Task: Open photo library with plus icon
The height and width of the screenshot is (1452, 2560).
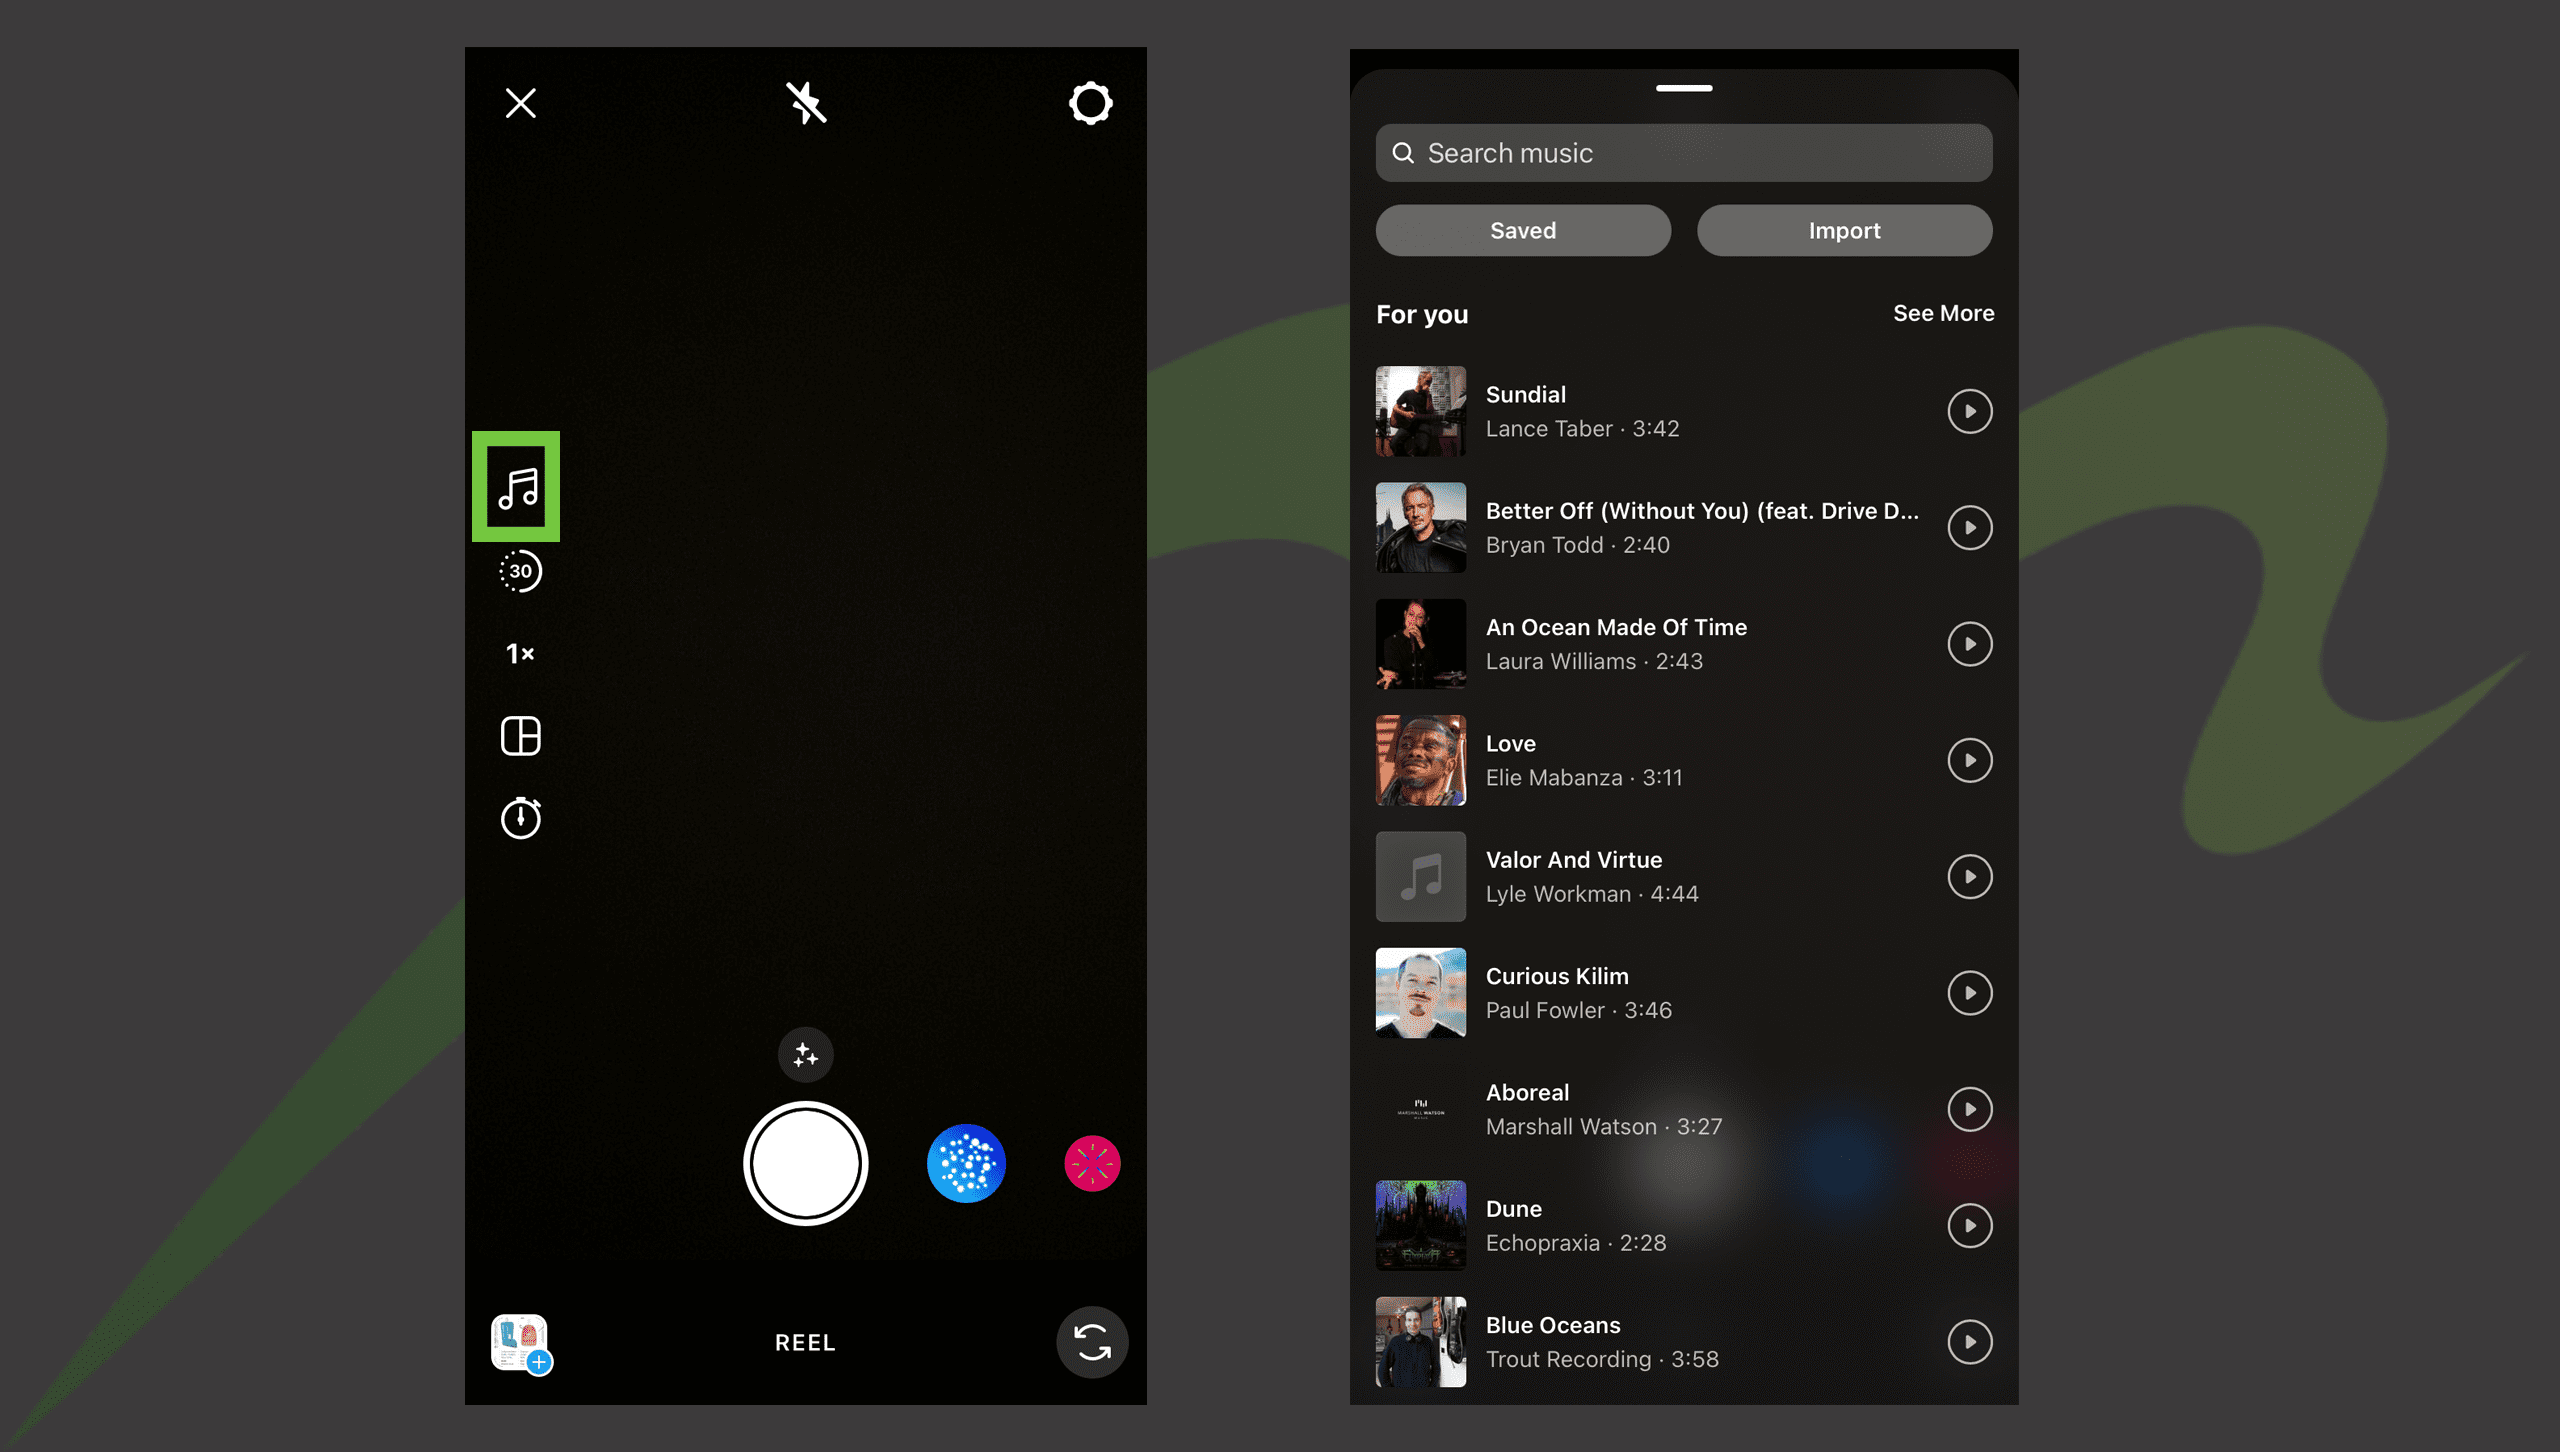Action: 520,1341
